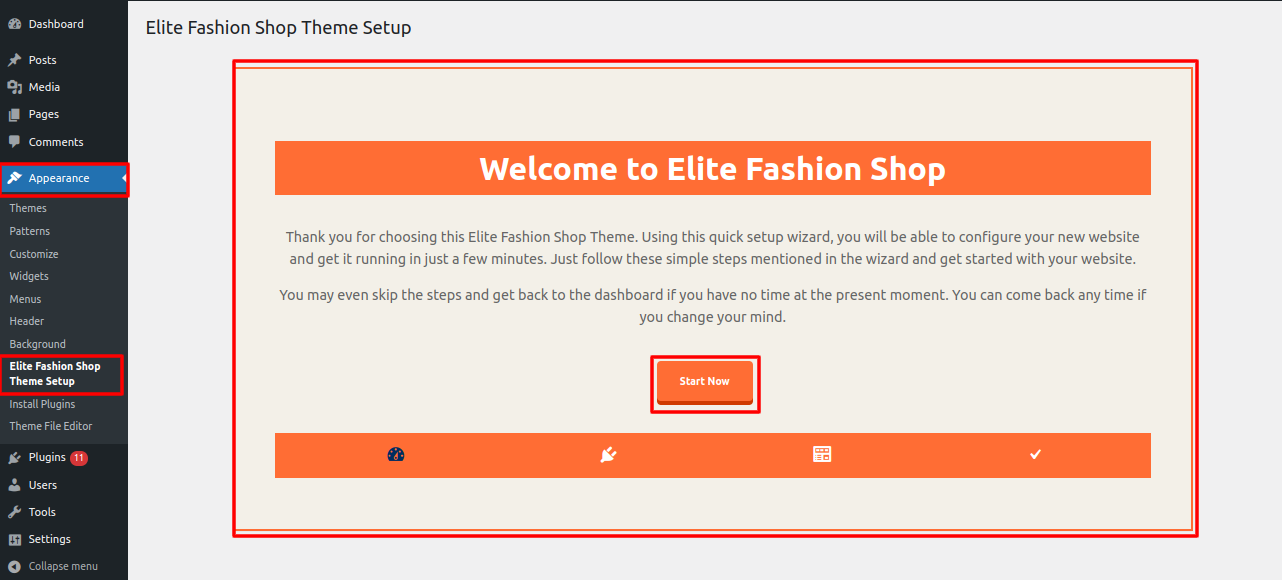Select the plug step icon in the wizard bar
The height and width of the screenshot is (580, 1282).
pos(608,455)
